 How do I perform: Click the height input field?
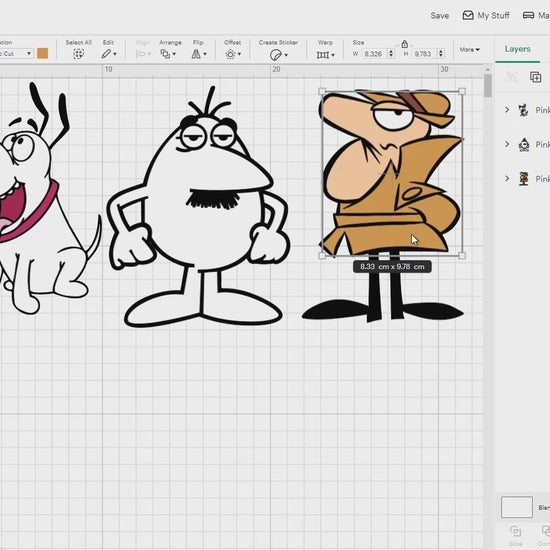coord(423,54)
